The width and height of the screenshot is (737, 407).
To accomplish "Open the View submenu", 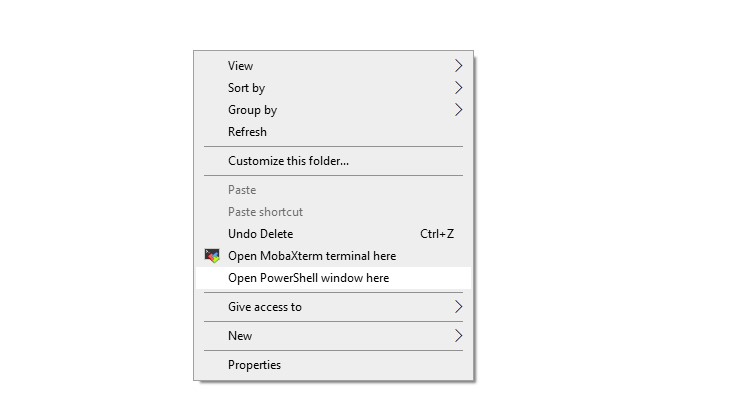I will coord(241,66).
